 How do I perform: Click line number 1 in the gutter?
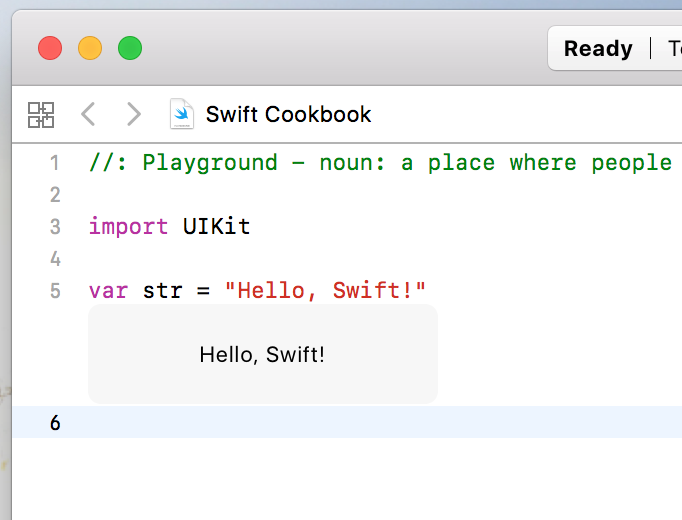coord(54,163)
